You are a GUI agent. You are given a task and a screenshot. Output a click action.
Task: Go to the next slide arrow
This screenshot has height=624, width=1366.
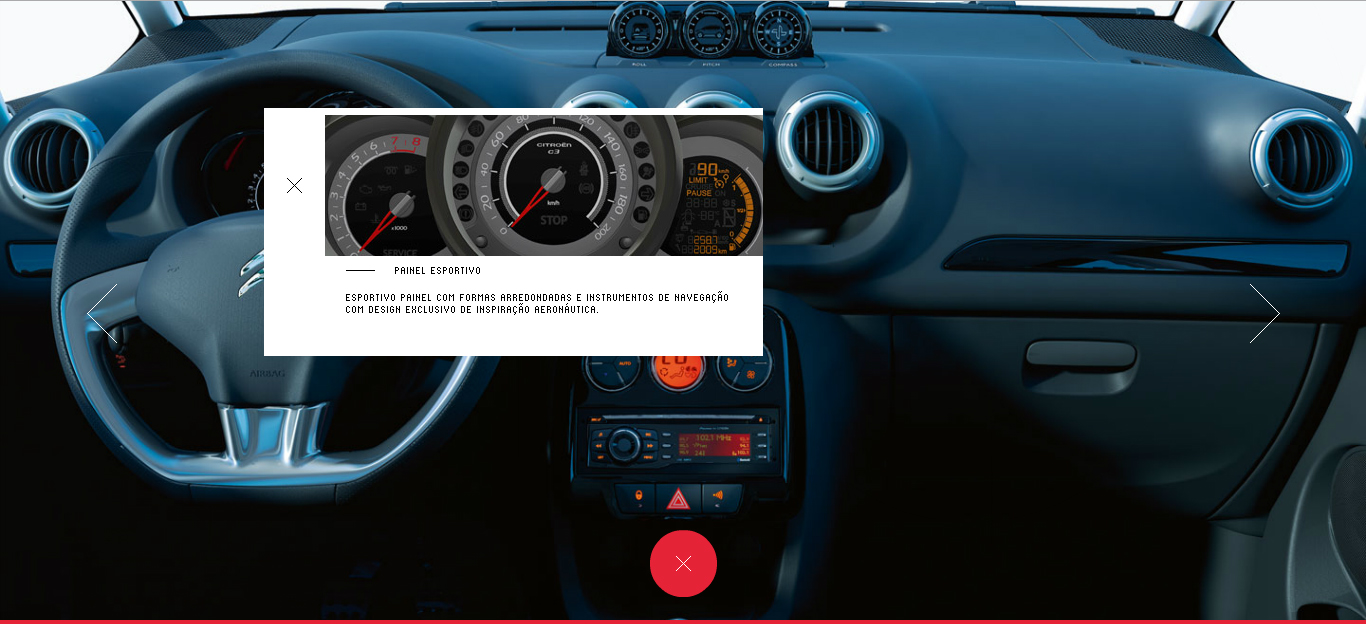click(x=1264, y=313)
